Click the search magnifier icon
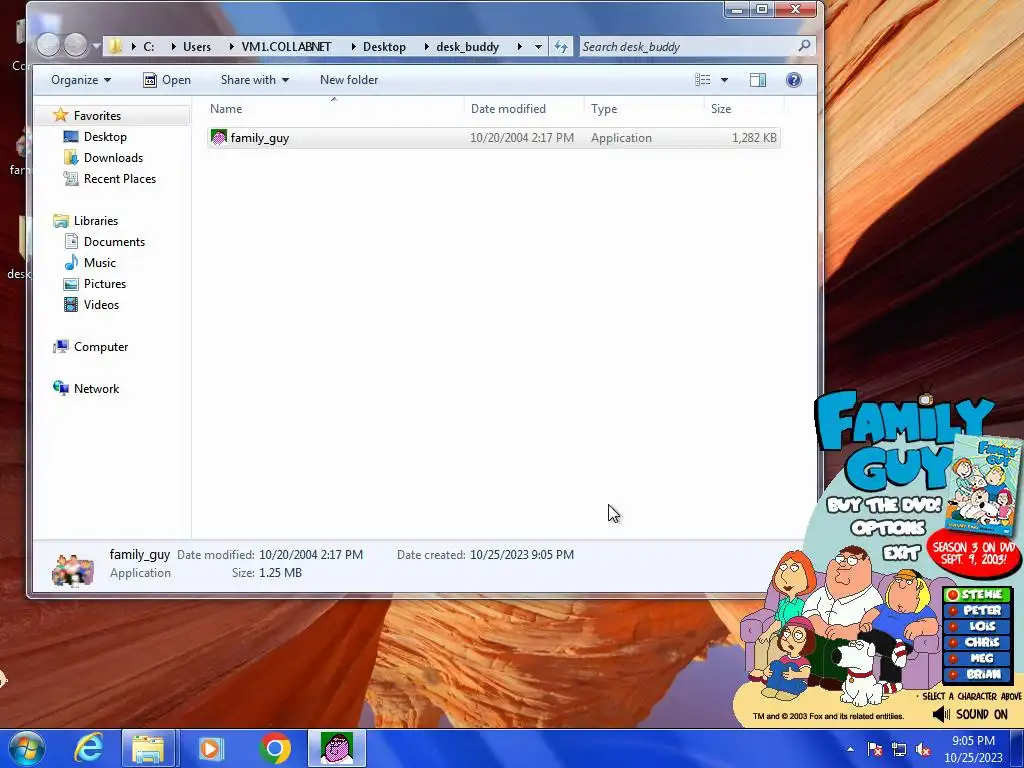This screenshot has height=768, width=1024. (804, 46)
